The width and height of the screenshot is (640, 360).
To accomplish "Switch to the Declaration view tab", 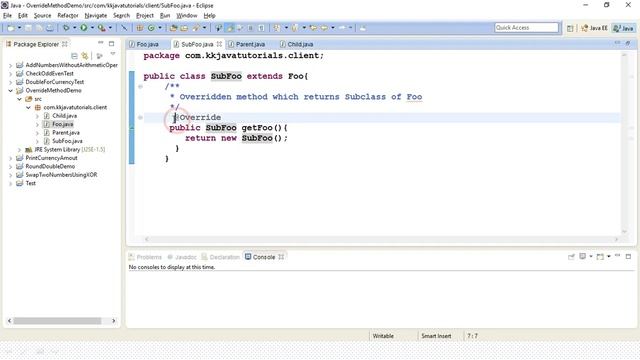I will 220,257.
